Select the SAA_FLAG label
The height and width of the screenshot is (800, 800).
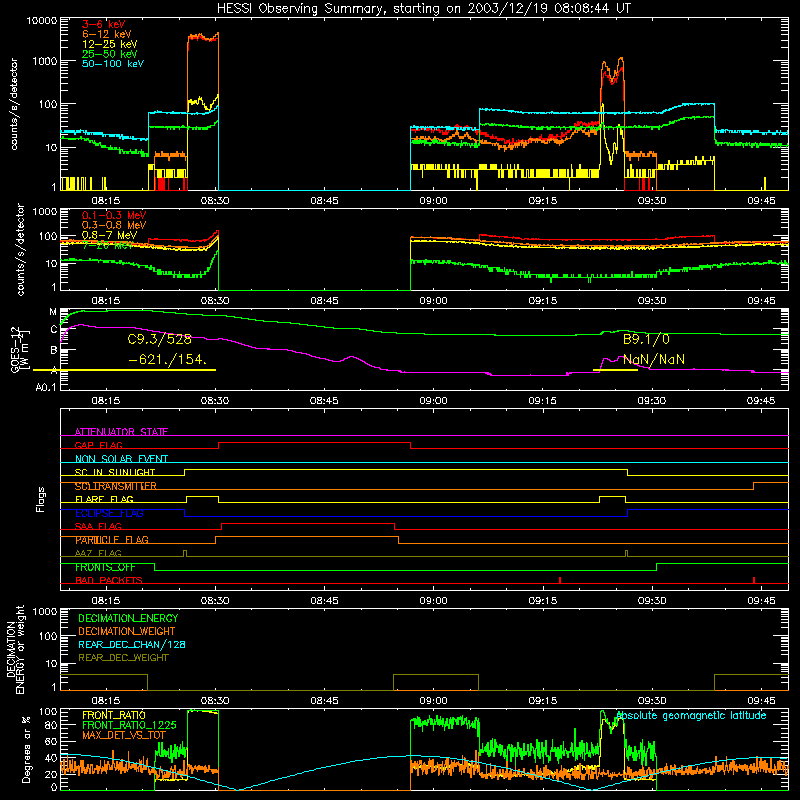(98, 526)
